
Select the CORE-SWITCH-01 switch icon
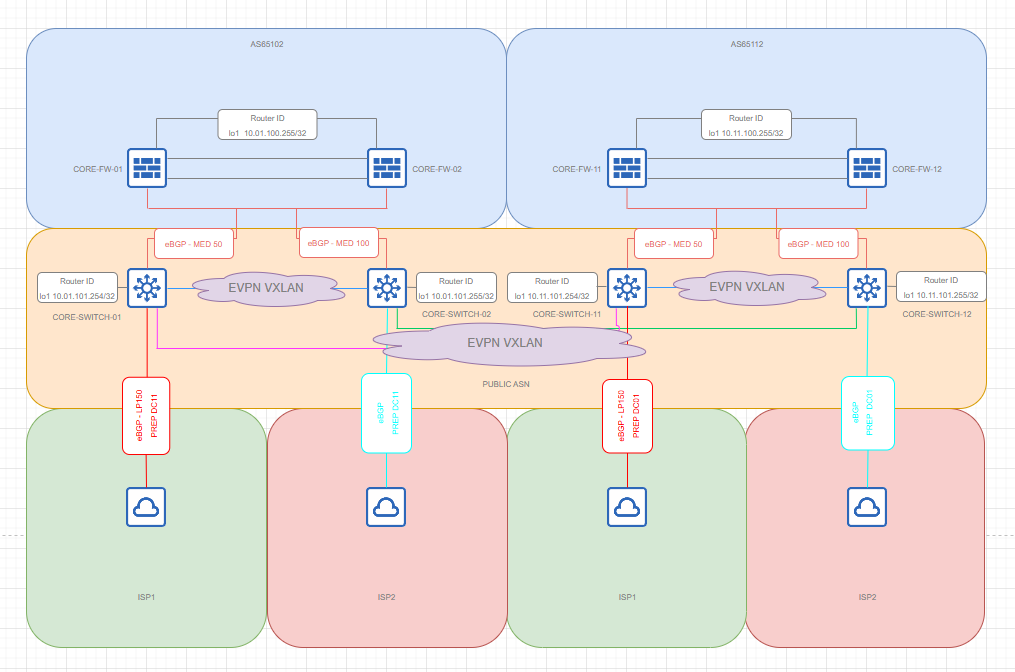tap(147, 289)
